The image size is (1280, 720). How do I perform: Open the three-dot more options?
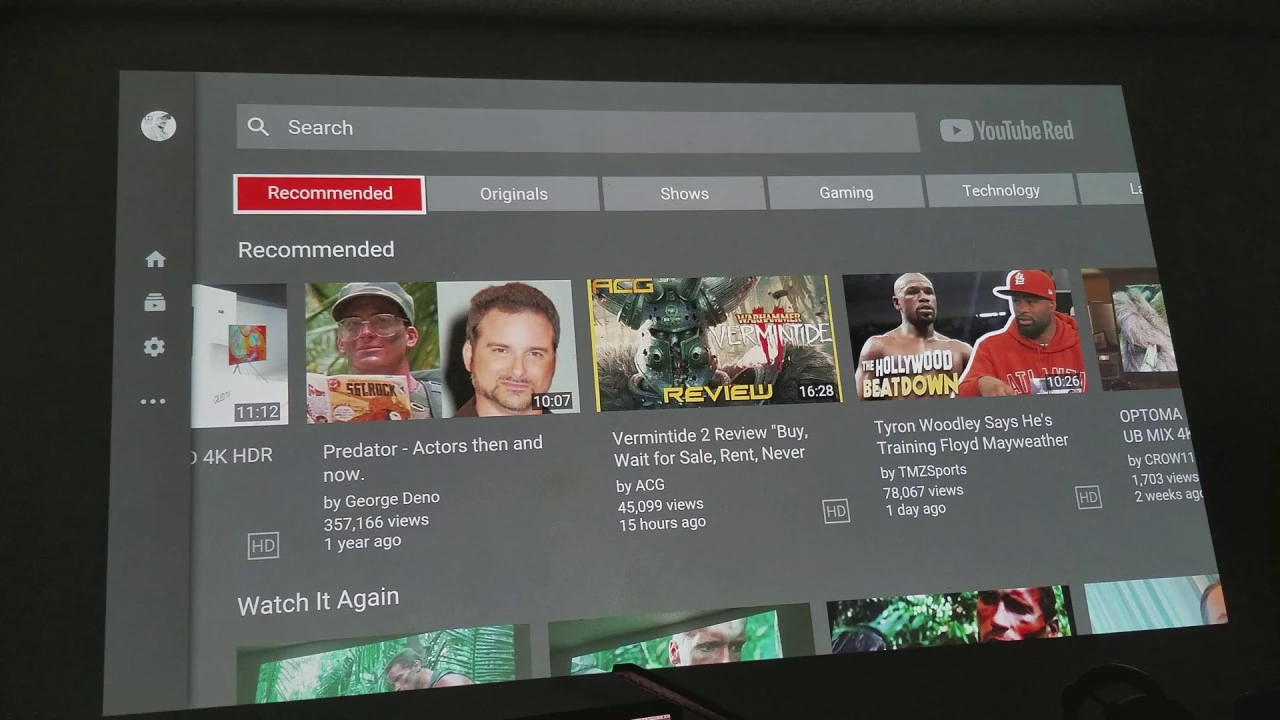click(x=153, y=401)
